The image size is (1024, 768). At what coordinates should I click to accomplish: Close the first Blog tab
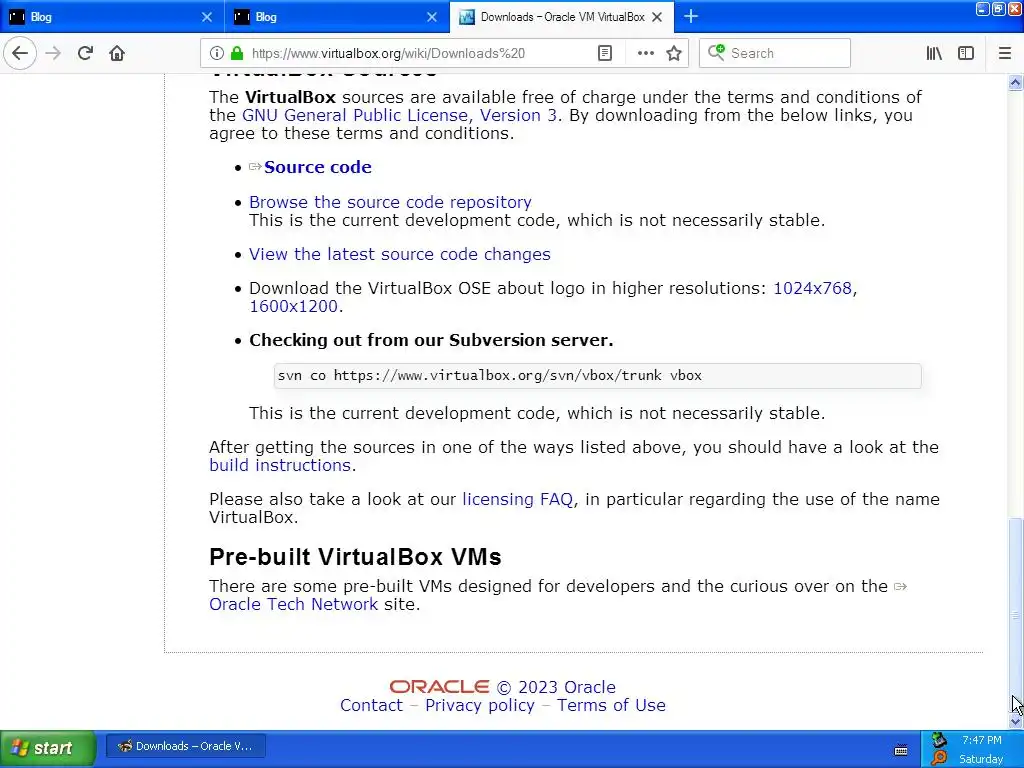[207, 17]
